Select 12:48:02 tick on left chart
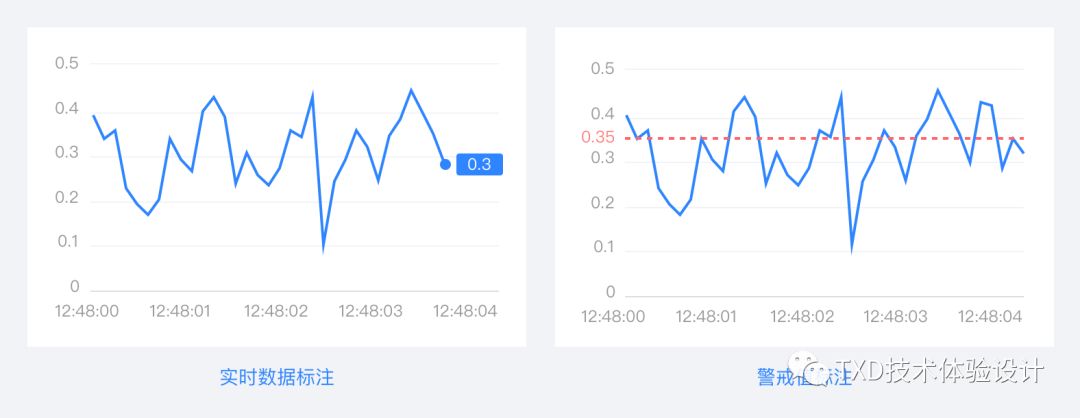Screen dimensions: 1080x418 coord(276,311)
